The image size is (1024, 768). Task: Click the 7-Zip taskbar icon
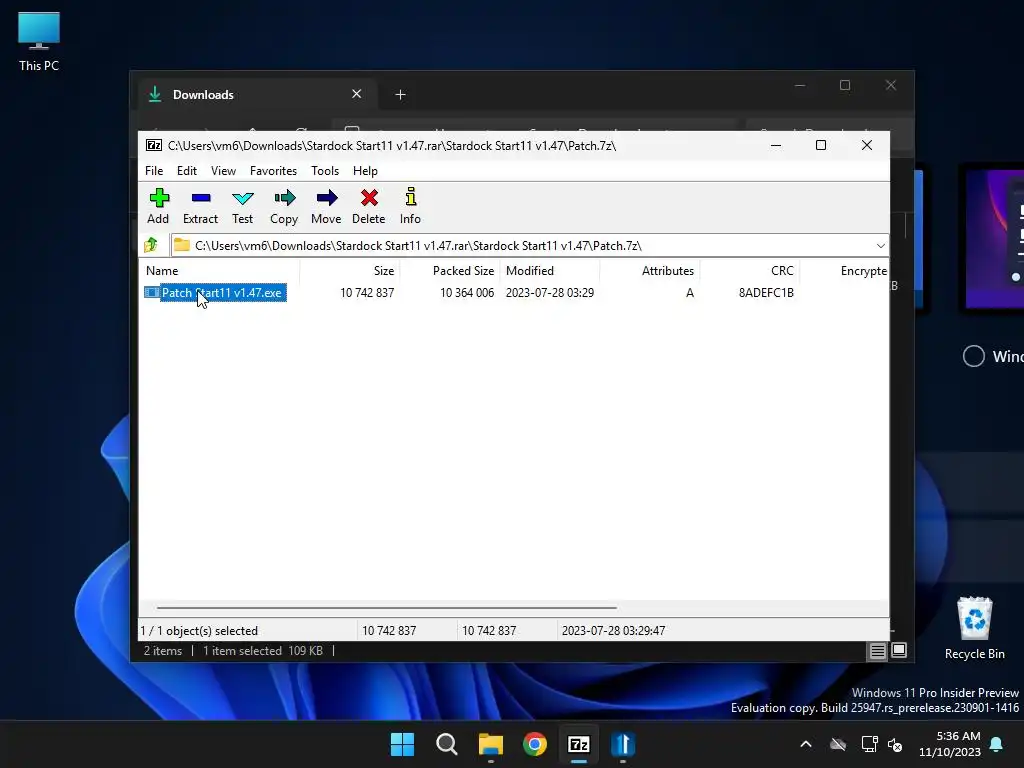click(579, 744)
